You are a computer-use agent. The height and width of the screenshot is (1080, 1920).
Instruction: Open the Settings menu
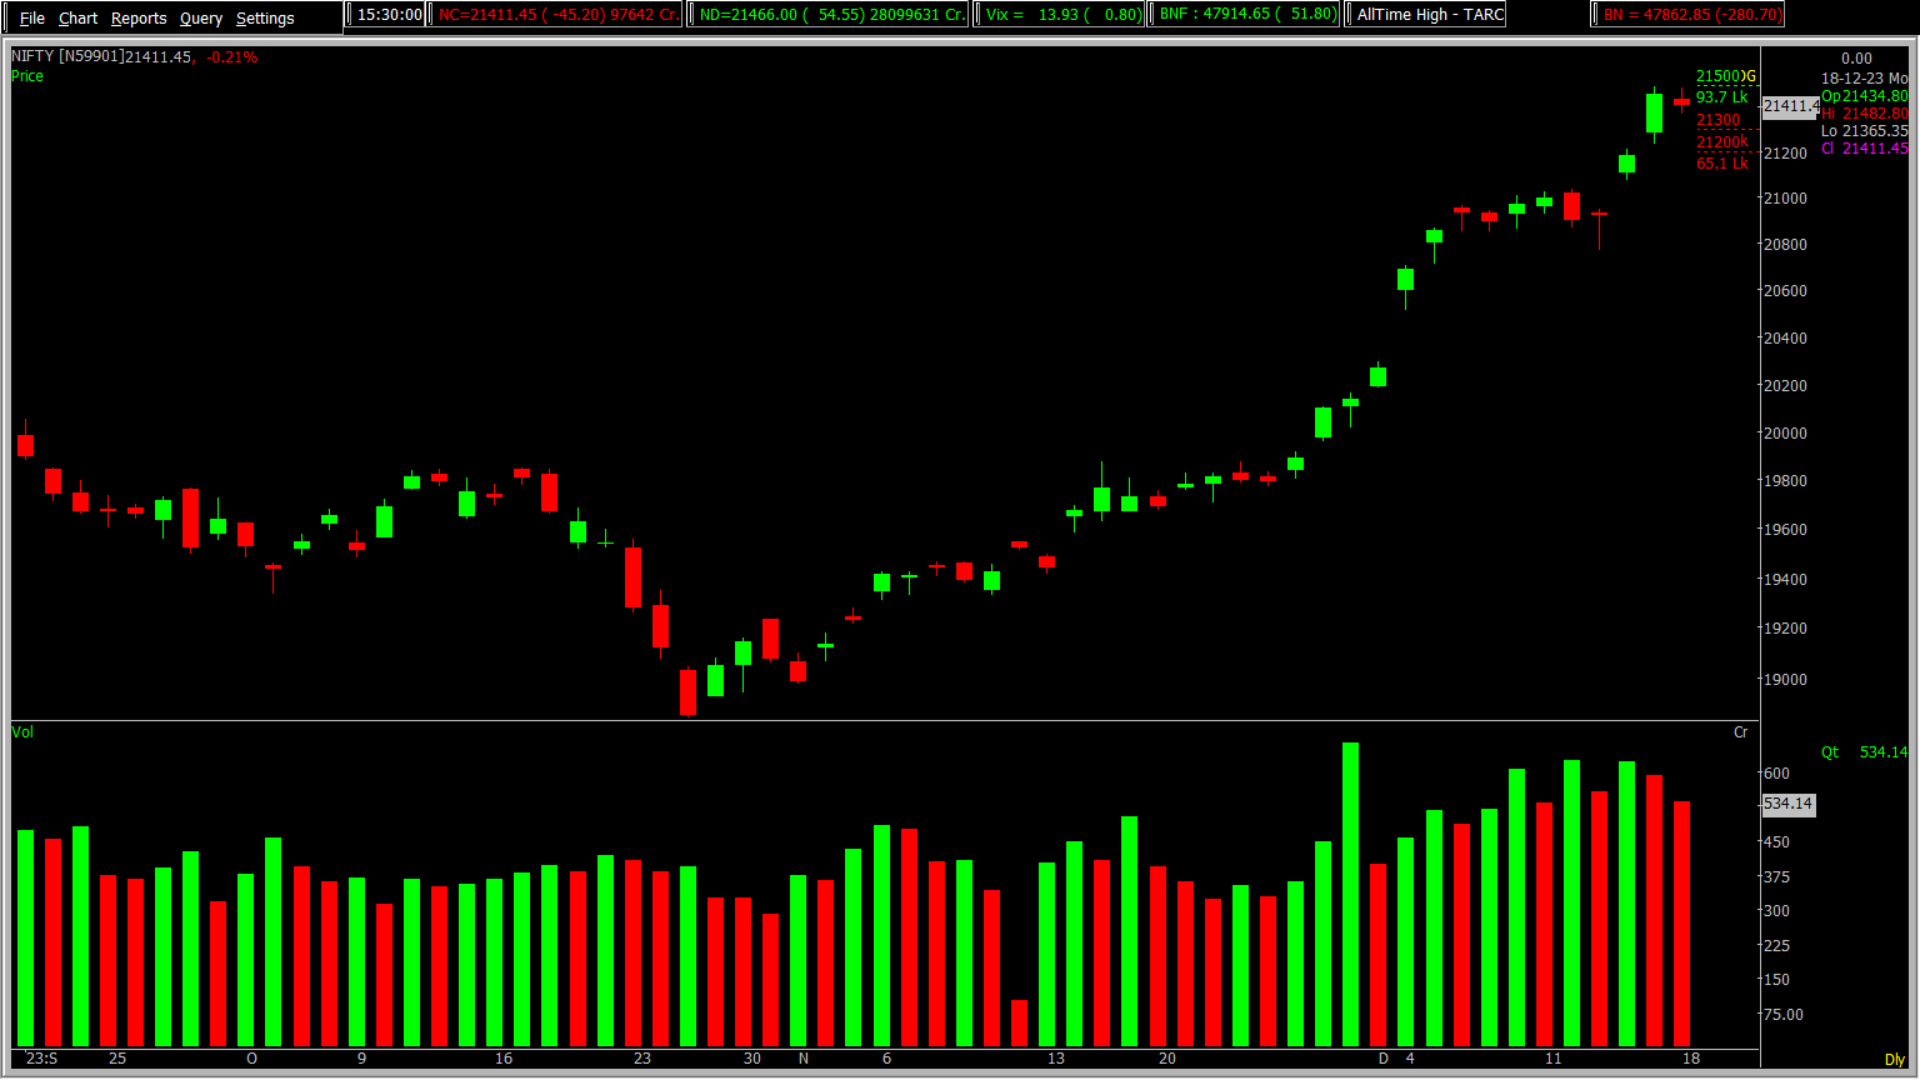pyautogui.click(x=264, y=17)
